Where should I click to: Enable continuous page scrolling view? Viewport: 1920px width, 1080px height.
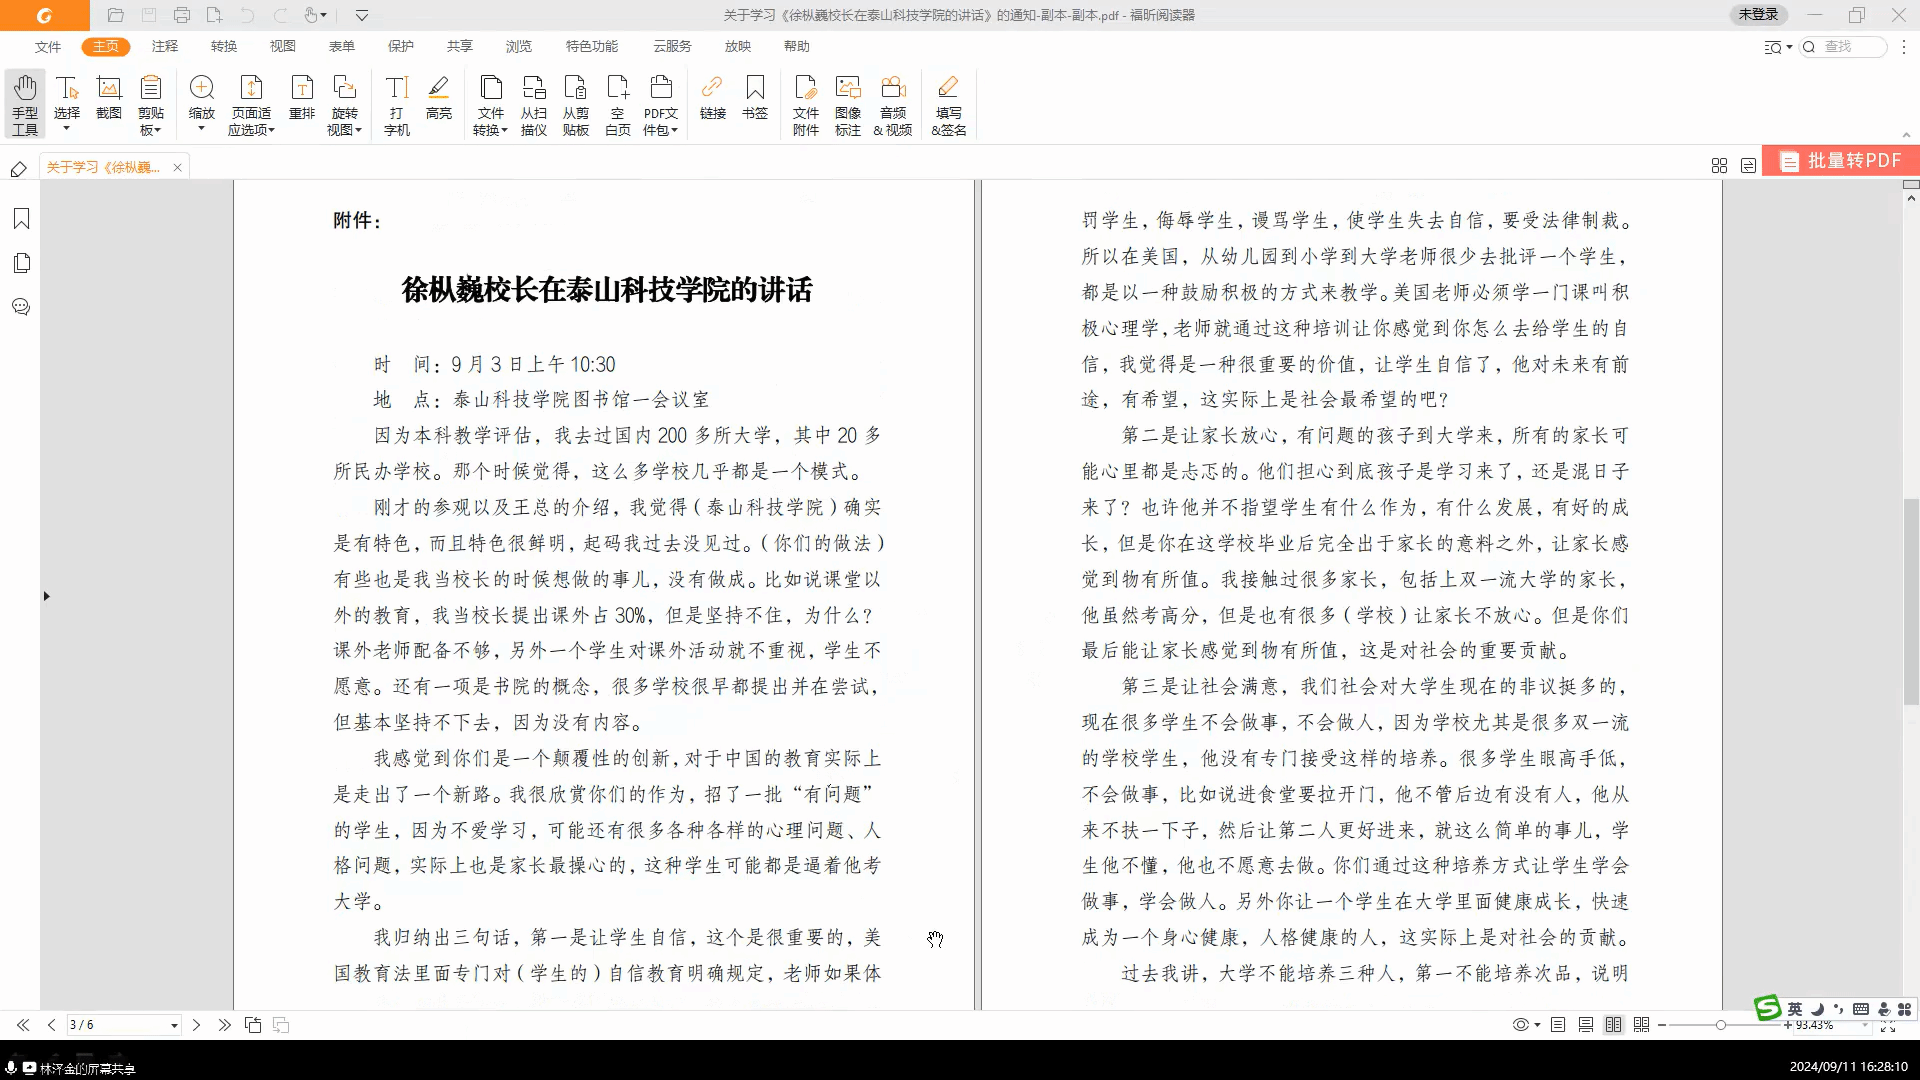(x=1586, y=1025)
